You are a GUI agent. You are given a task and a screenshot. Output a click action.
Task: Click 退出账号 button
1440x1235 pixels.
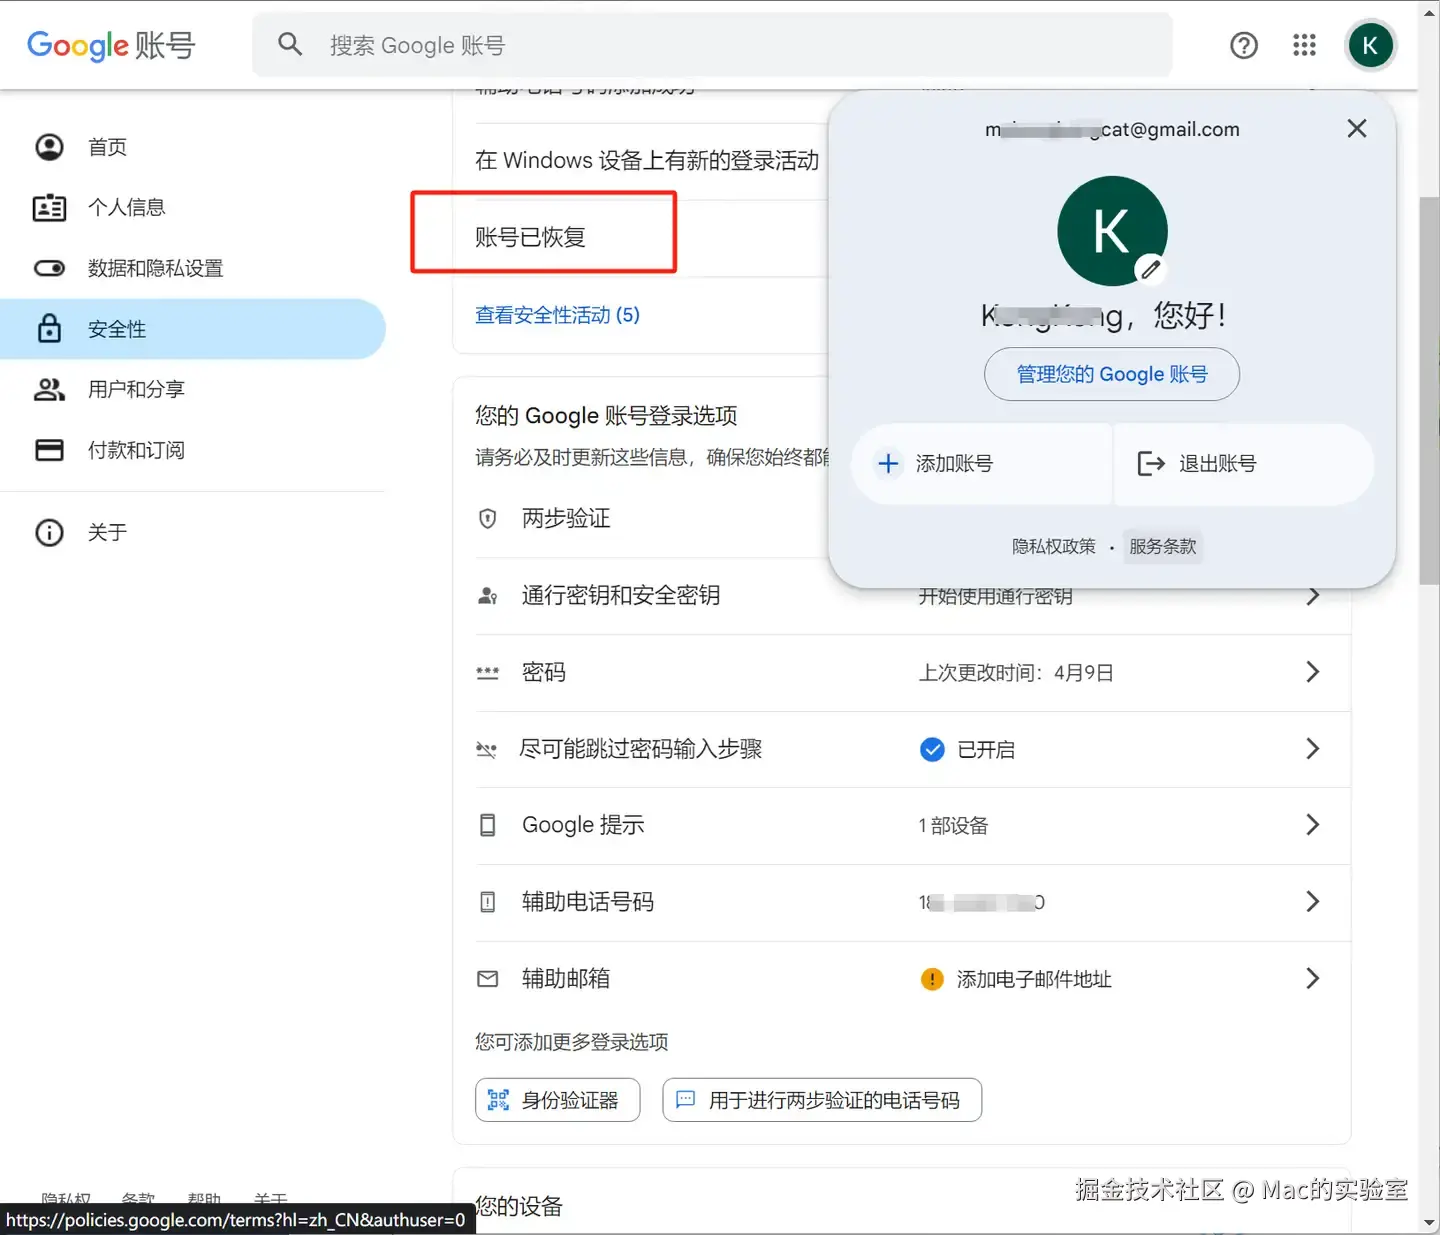[x=1244, y=464]
